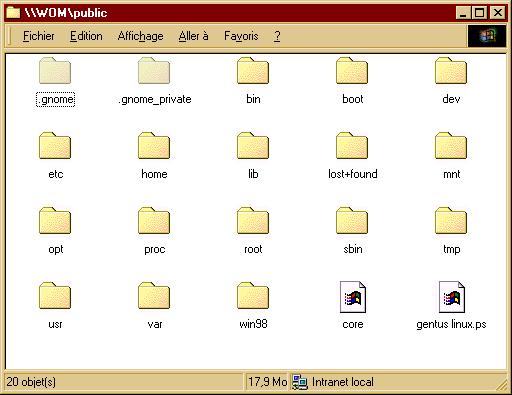Select the boot folder icon
This screenshot has height=395, width=512.
(x=352, y=70)
